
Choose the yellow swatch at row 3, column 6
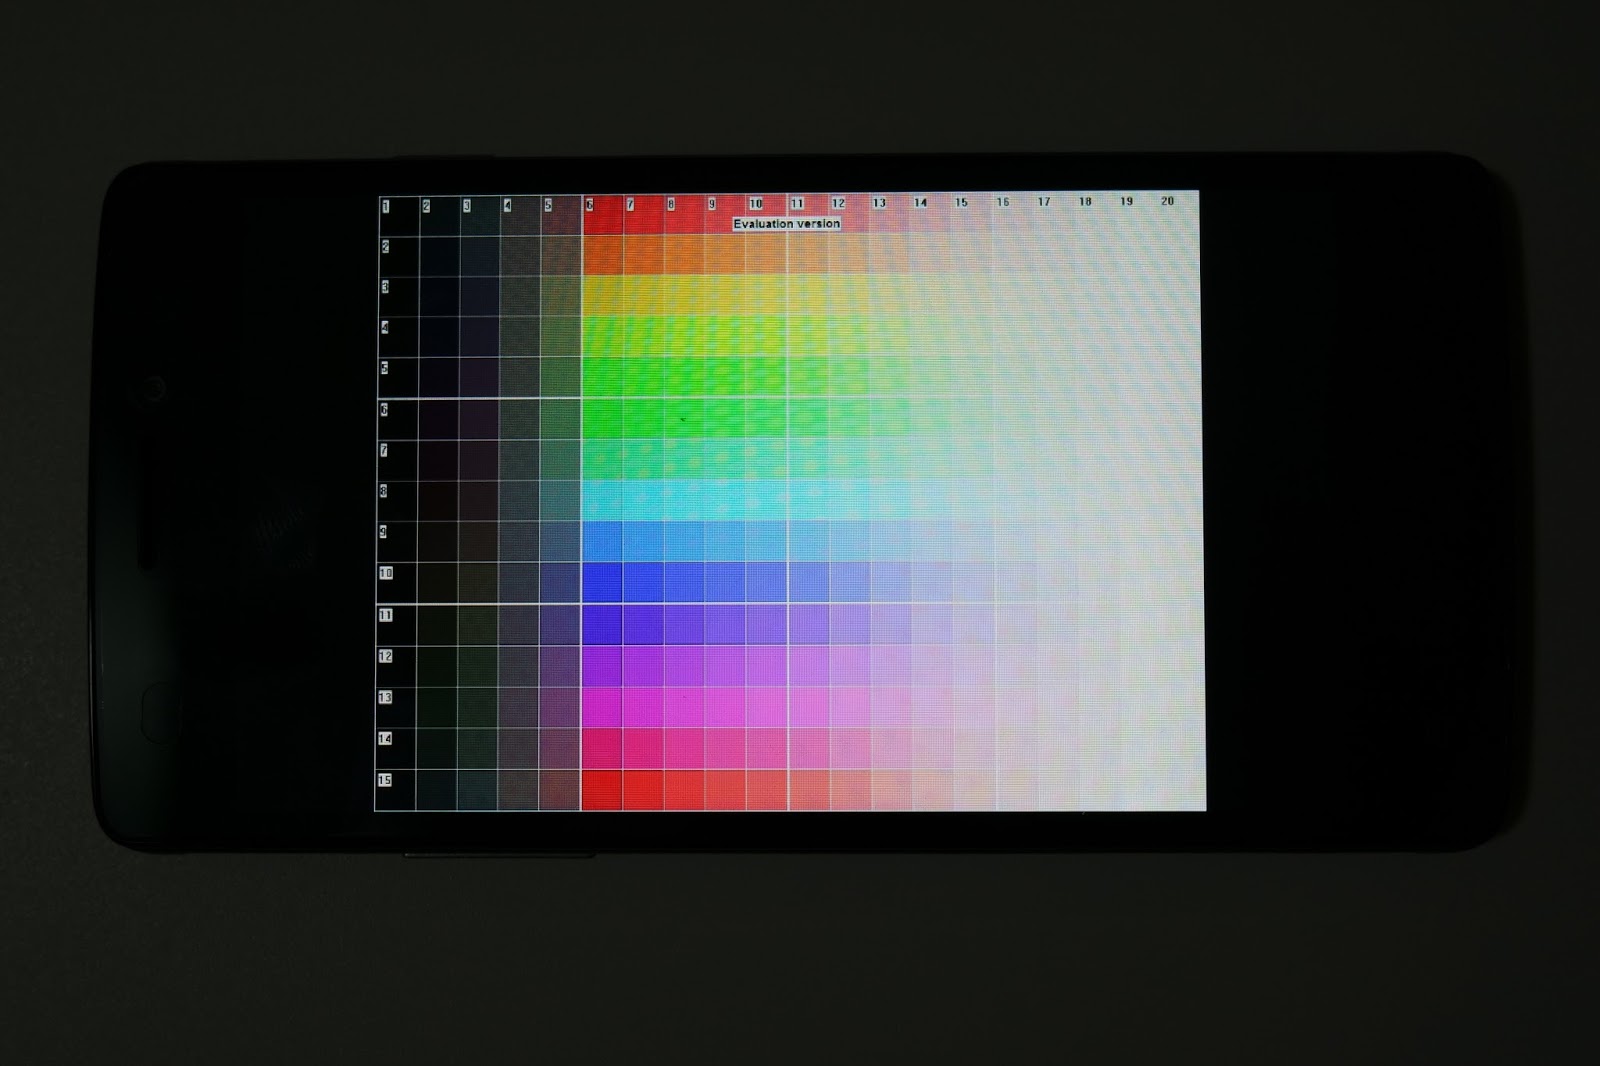pyautogui.click(x=602, y=296)
